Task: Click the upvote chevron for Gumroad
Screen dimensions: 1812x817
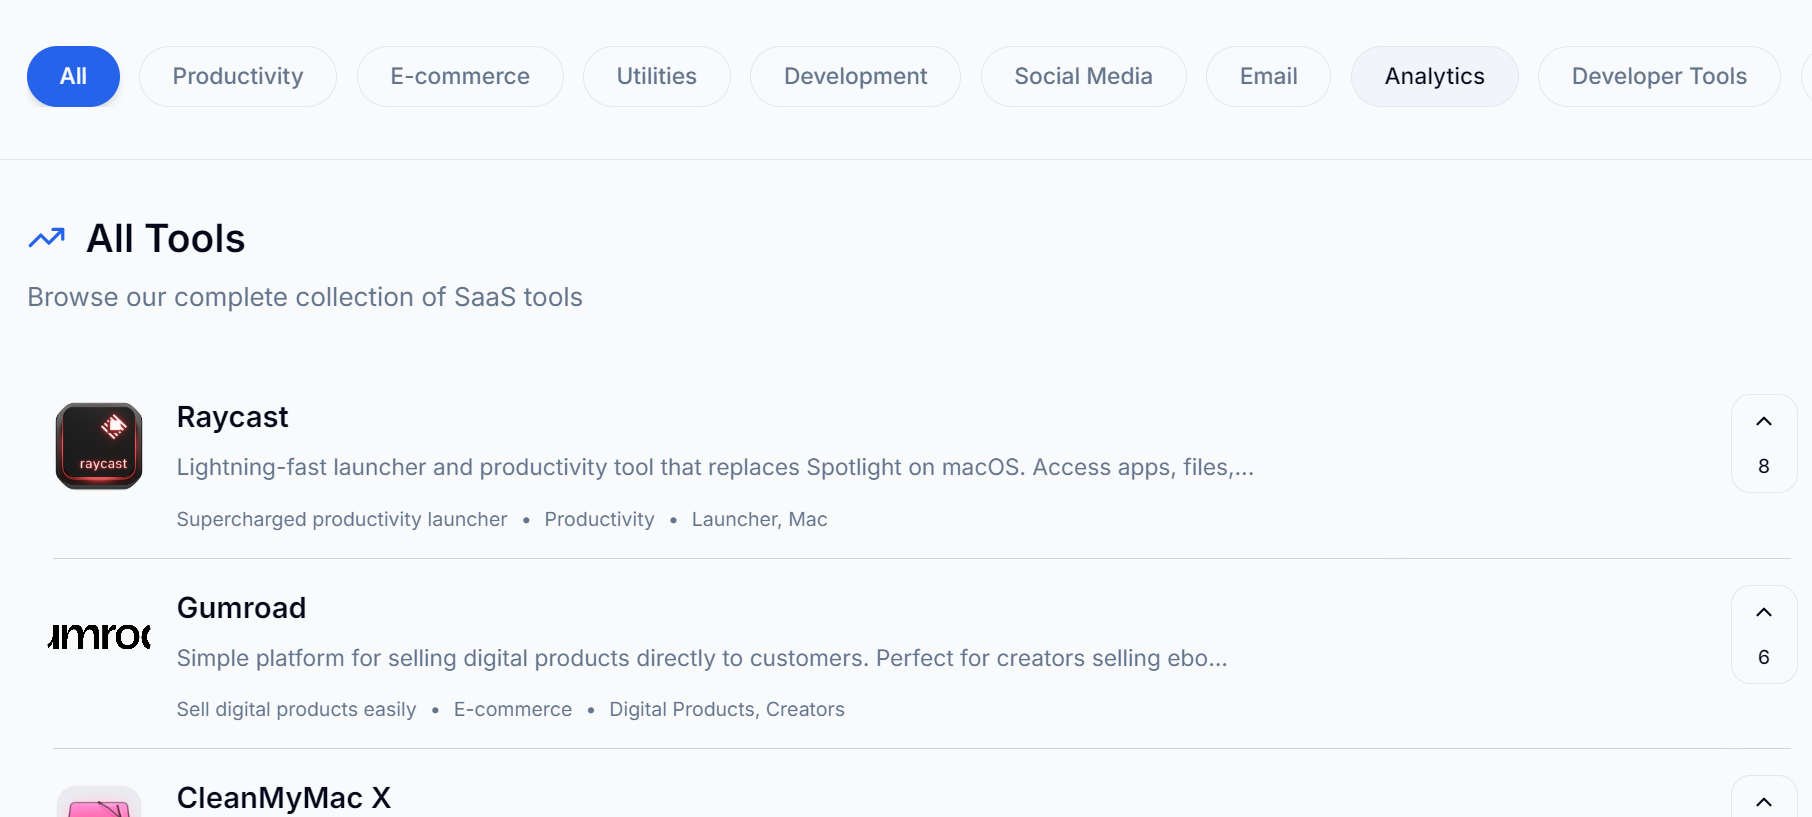Action: pos(1763,611)
